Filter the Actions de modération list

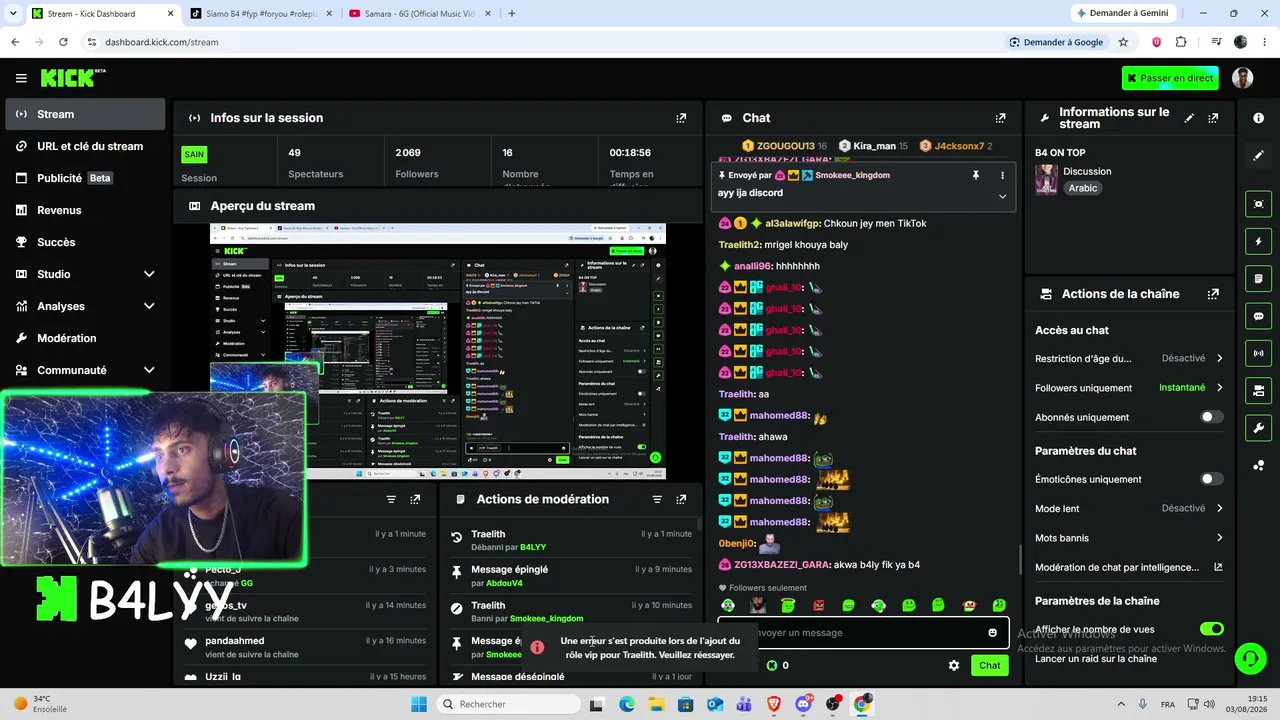657,499
